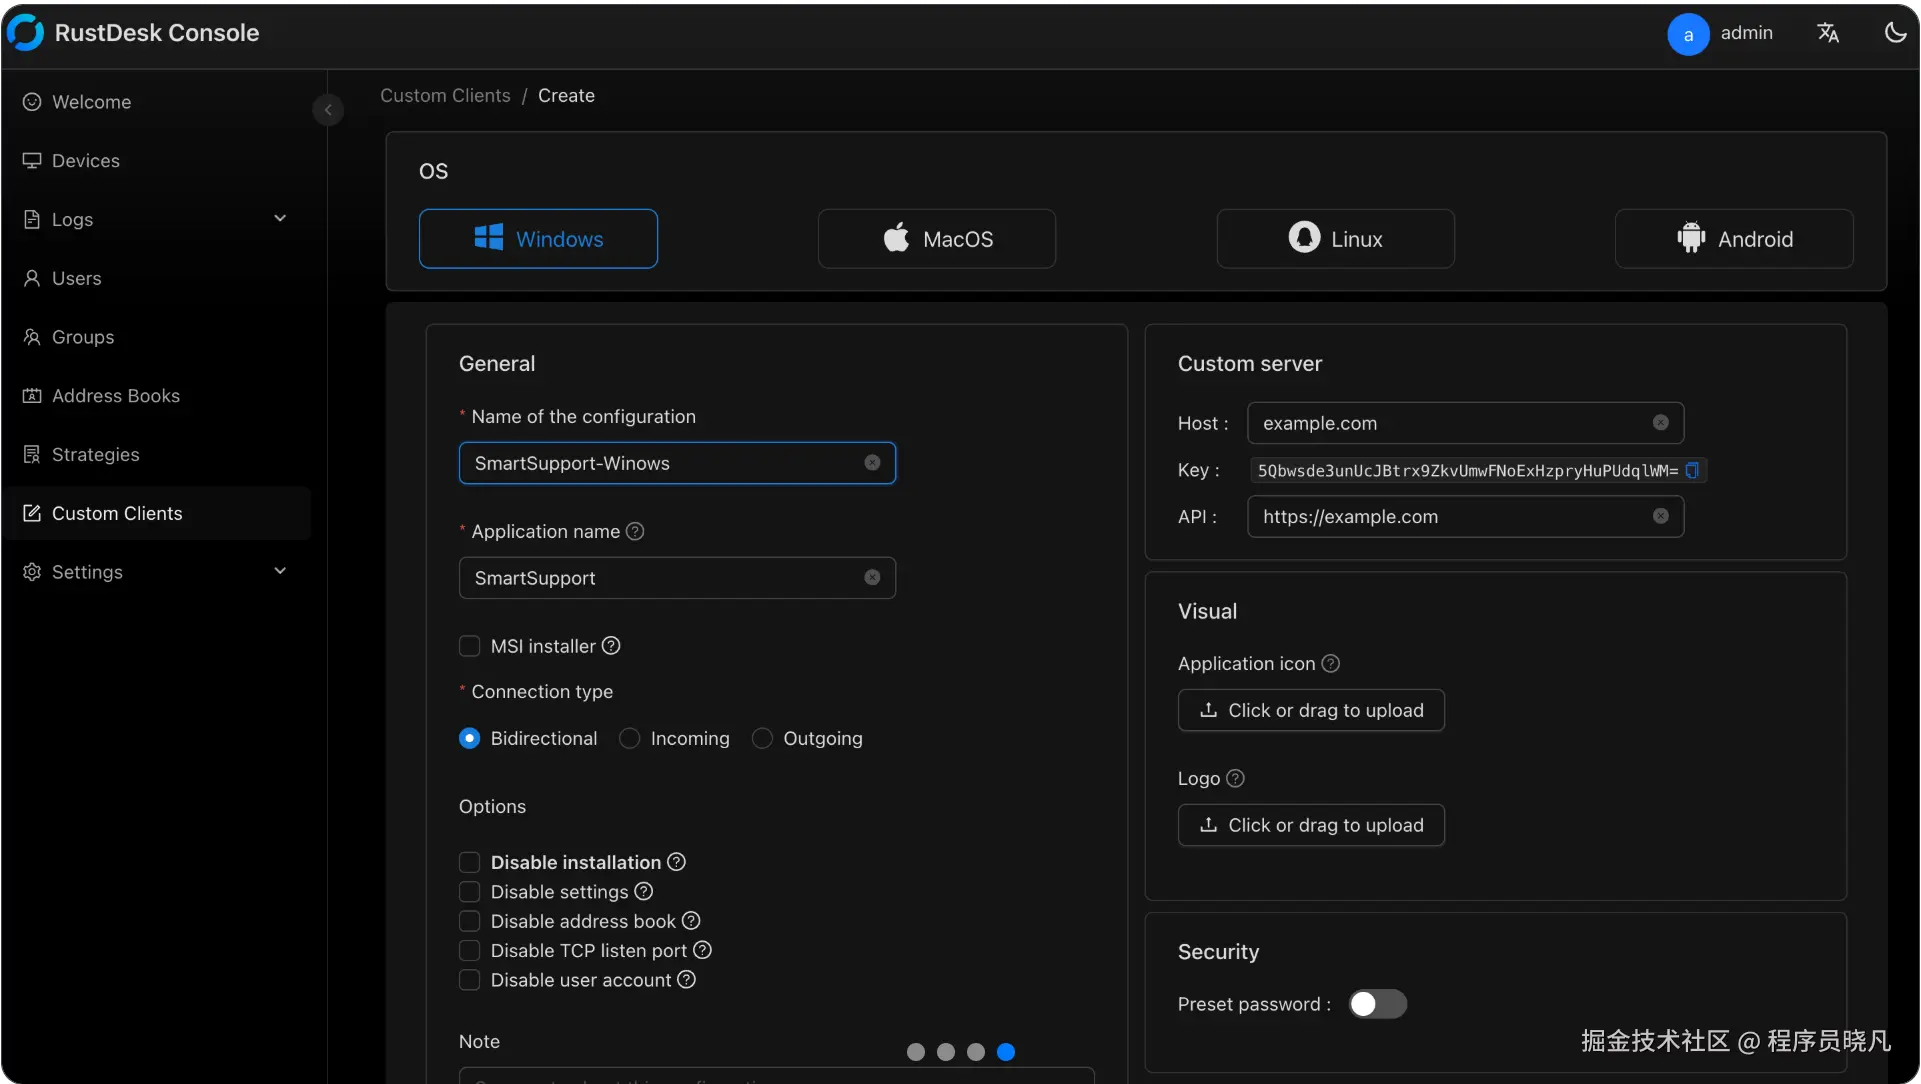1921x1084 pixels.
Task: Turn on Preset password switch
Action: pos(1377,1004)
